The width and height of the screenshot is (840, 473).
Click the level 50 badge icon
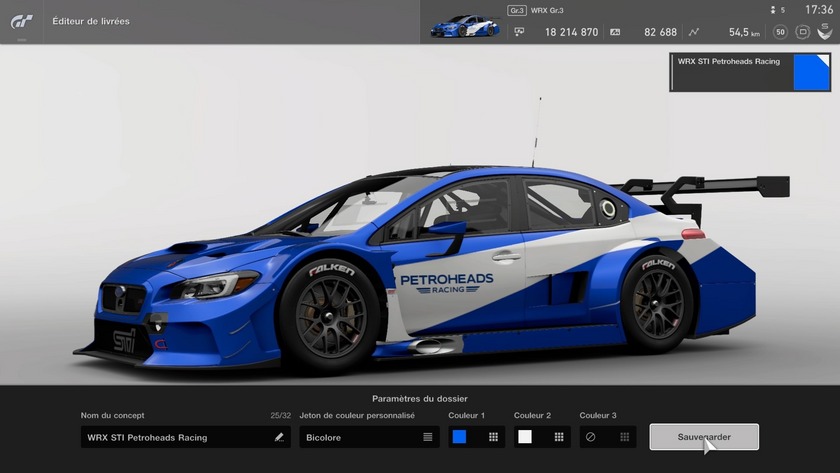pyautogui.click(x=779, y=32)
